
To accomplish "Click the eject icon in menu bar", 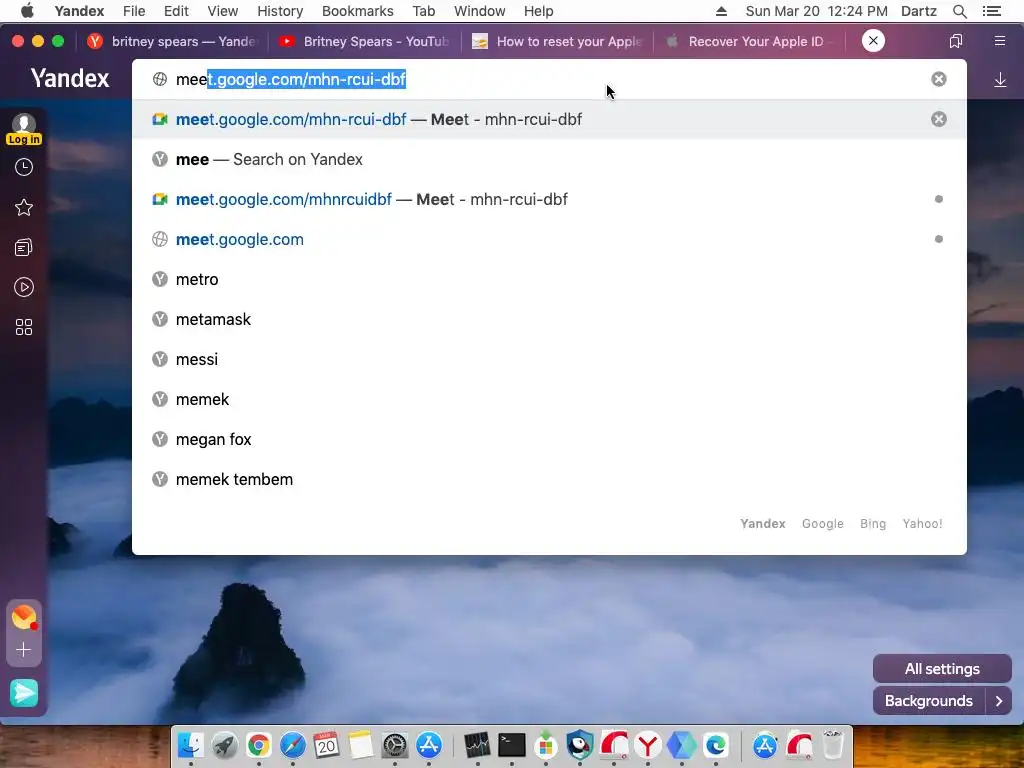I will coord(722,11).
